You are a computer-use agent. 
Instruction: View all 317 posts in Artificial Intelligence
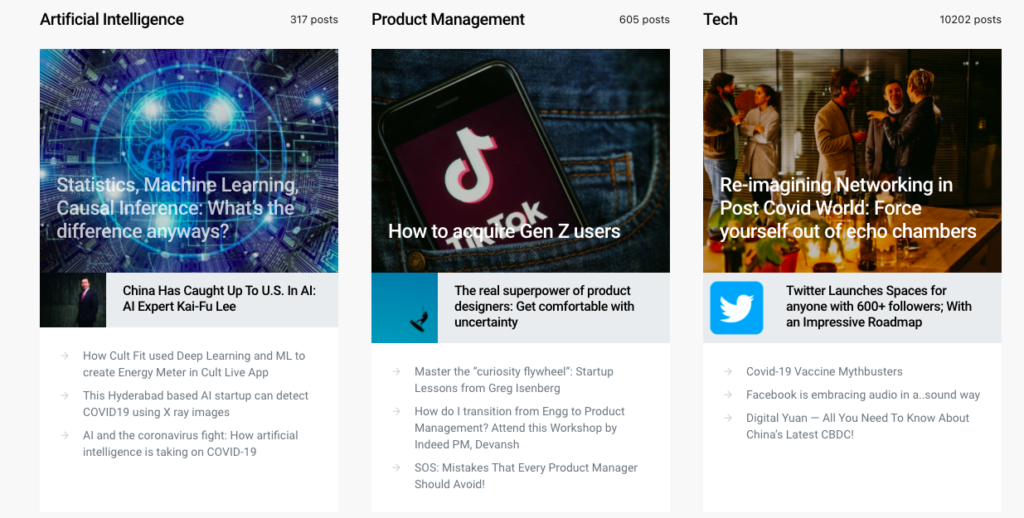click(x=314, y=20)
